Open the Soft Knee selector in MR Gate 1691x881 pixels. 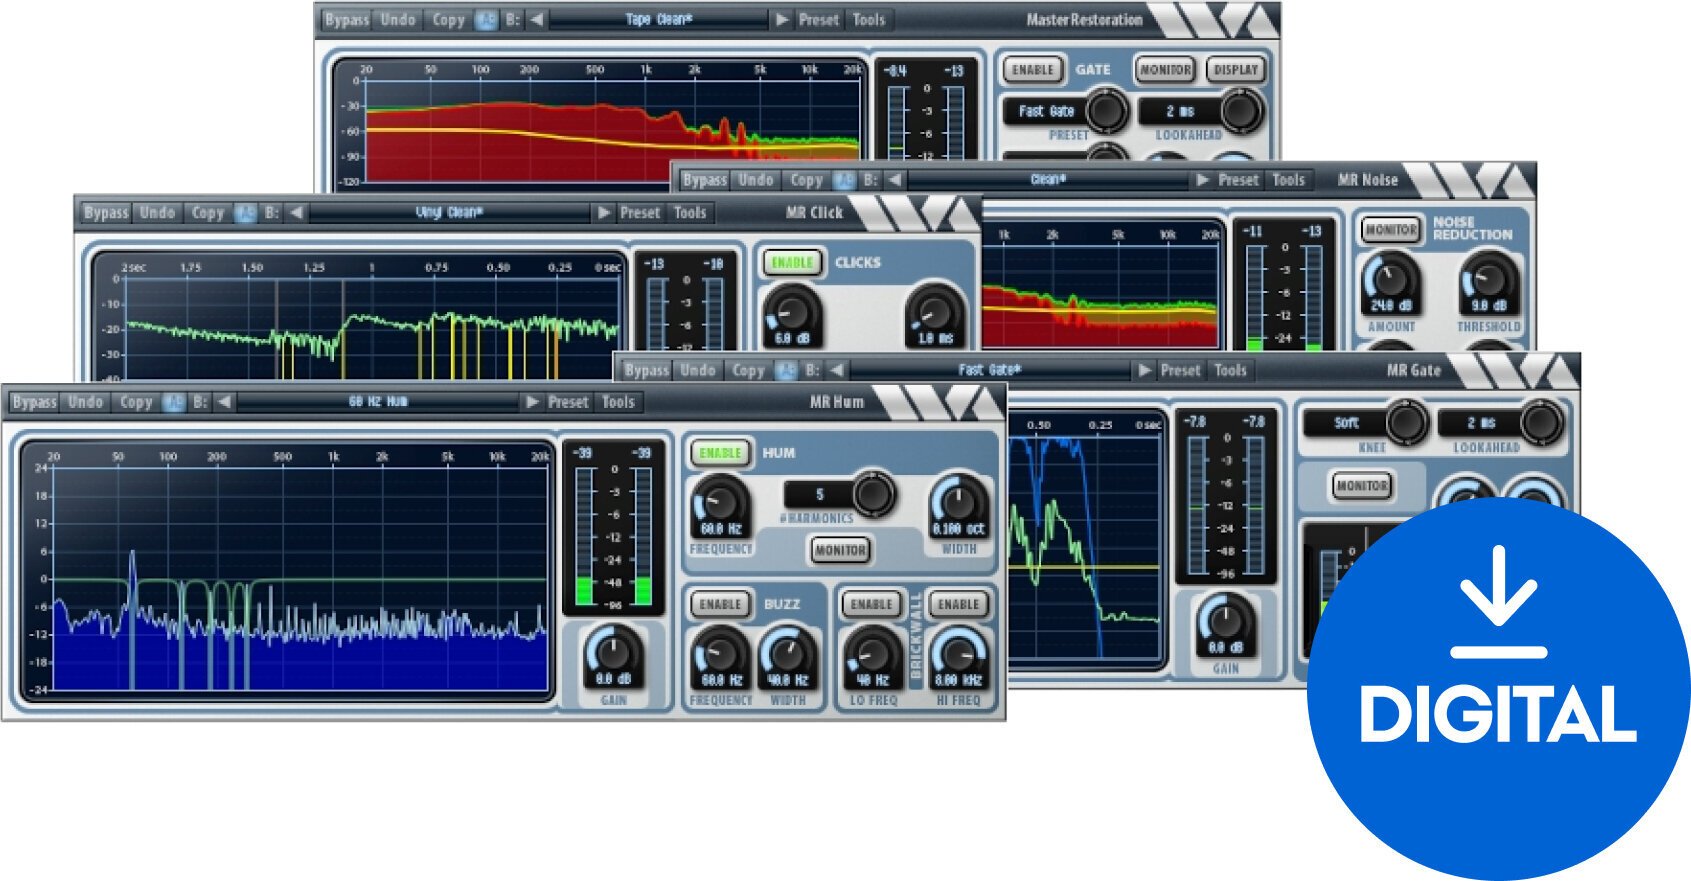1406,422
